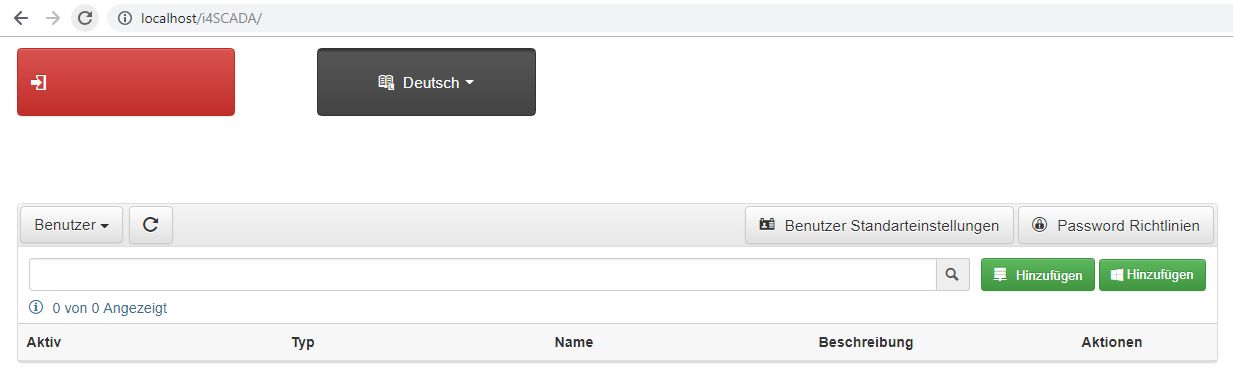Click inside the user search field
The width and height of the screenshot is (1233, 374).
(482, 274)
